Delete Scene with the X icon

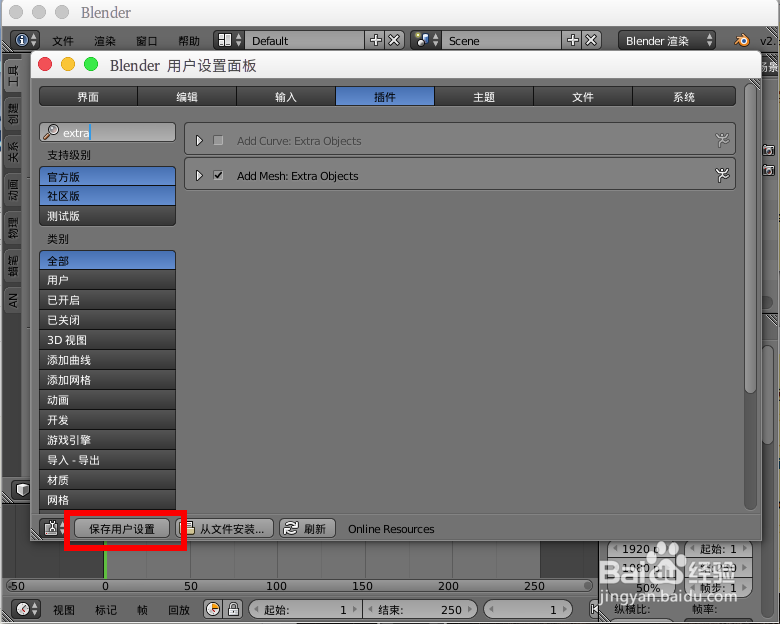[591, 40]
